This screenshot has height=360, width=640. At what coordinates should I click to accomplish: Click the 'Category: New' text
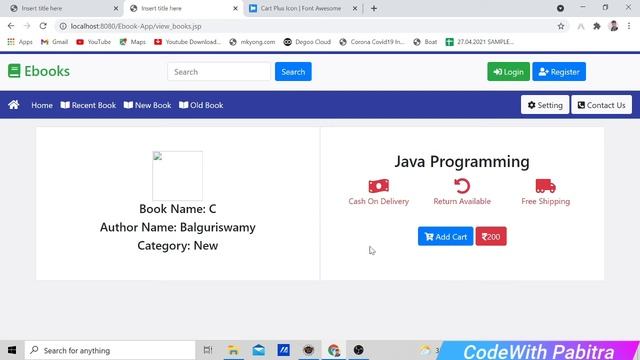[178, 245]
